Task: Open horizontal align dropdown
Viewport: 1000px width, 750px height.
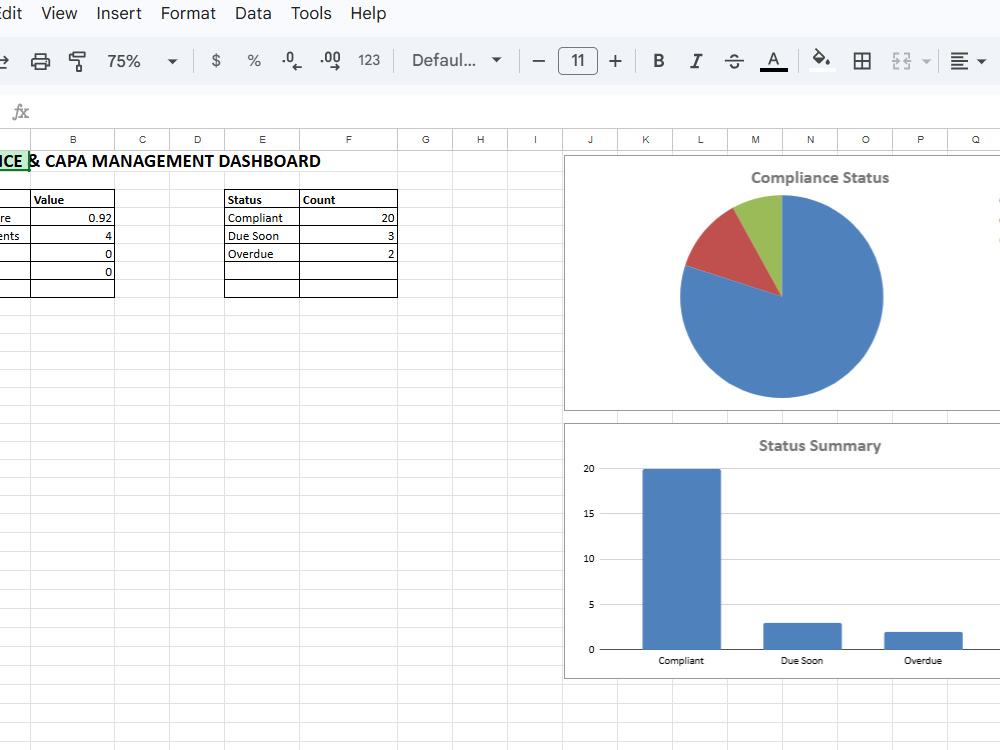Action: [x=967, y=61]
